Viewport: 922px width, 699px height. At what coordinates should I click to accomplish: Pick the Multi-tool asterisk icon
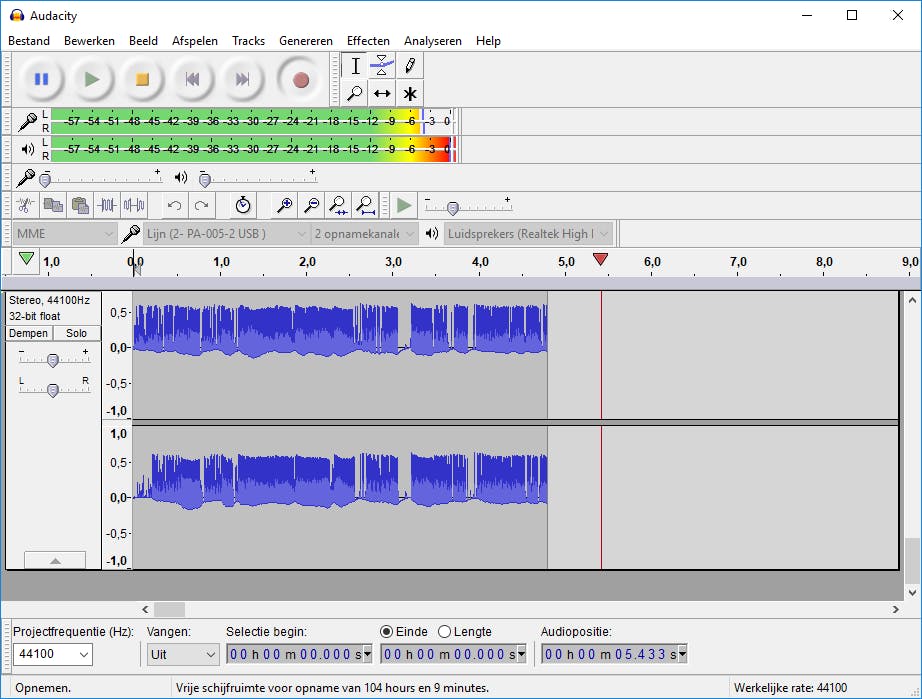tap(410, 93)
